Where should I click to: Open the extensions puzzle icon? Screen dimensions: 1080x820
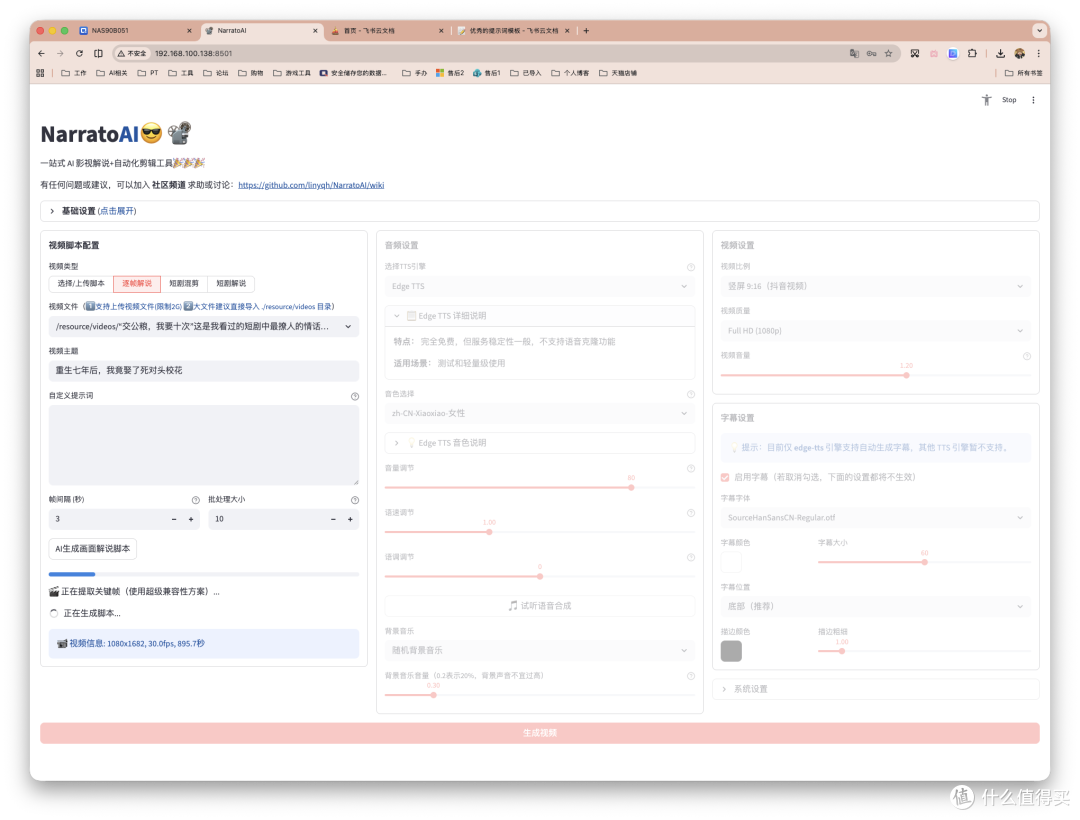pos(972,53)
